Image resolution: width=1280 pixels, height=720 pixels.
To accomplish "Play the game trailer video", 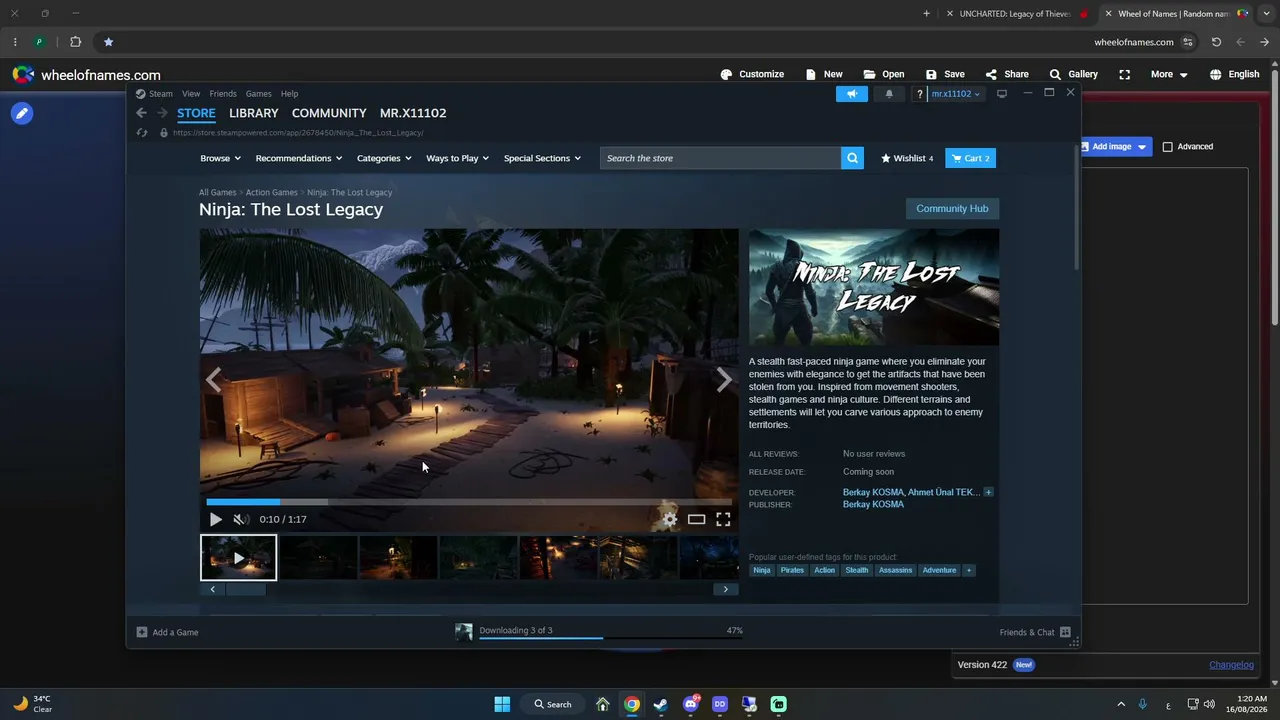I will pos(216,519).
